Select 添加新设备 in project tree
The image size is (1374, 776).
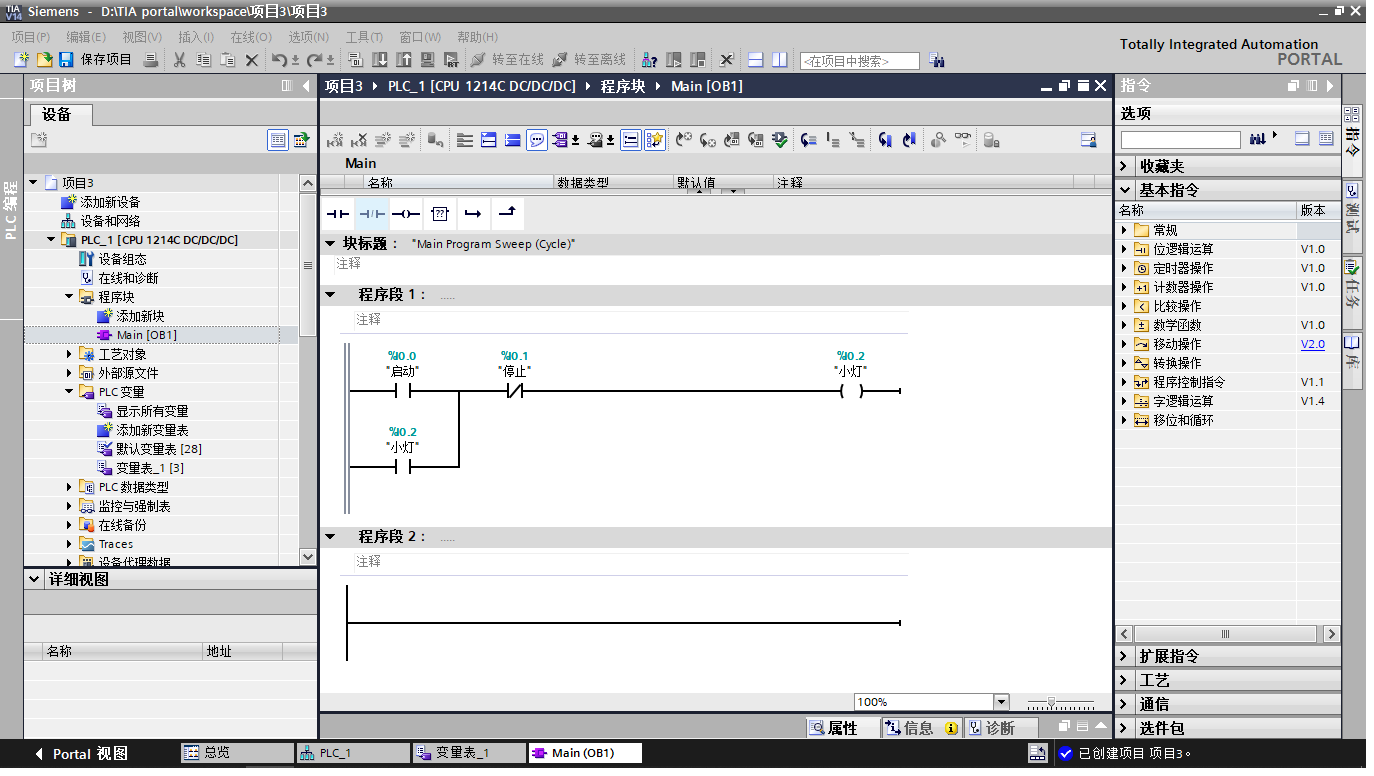click(110, 202)
